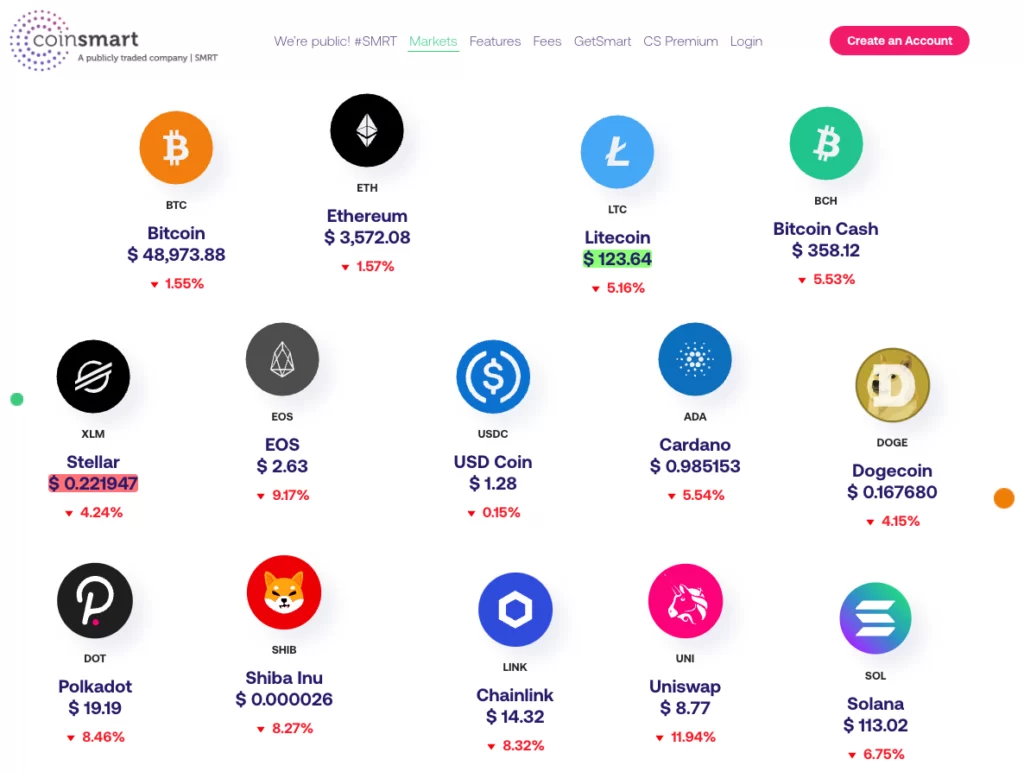Click the Shiba Inu SHIB icon
This screenshot has width=1024, height=772.
point(283,592)
